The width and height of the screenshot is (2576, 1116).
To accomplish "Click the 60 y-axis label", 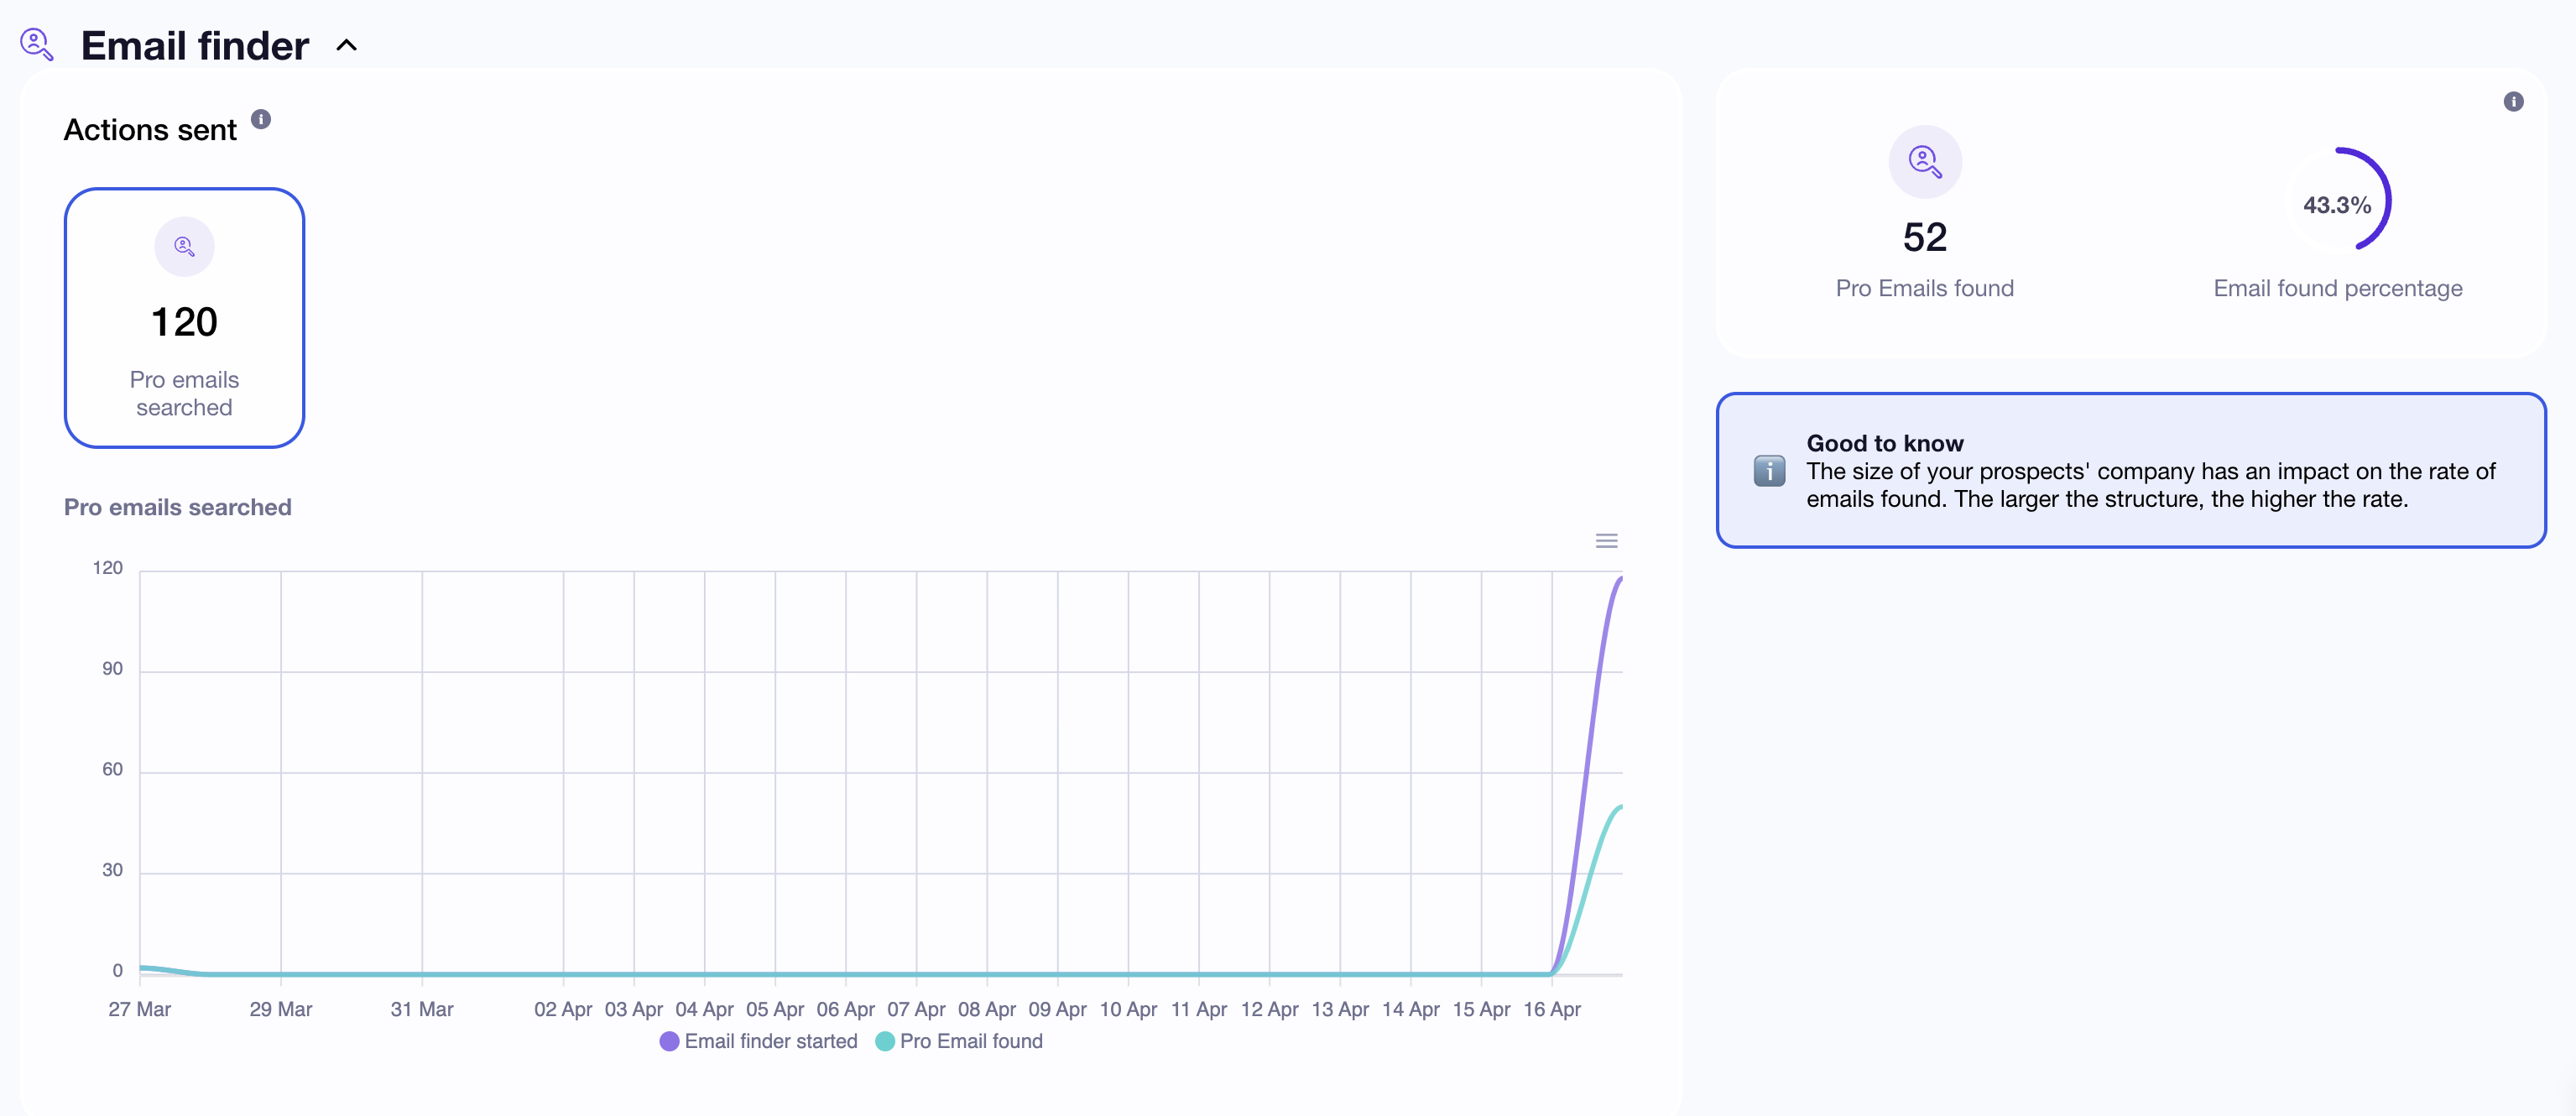I will pyautogui.click(x=112, y=769).
